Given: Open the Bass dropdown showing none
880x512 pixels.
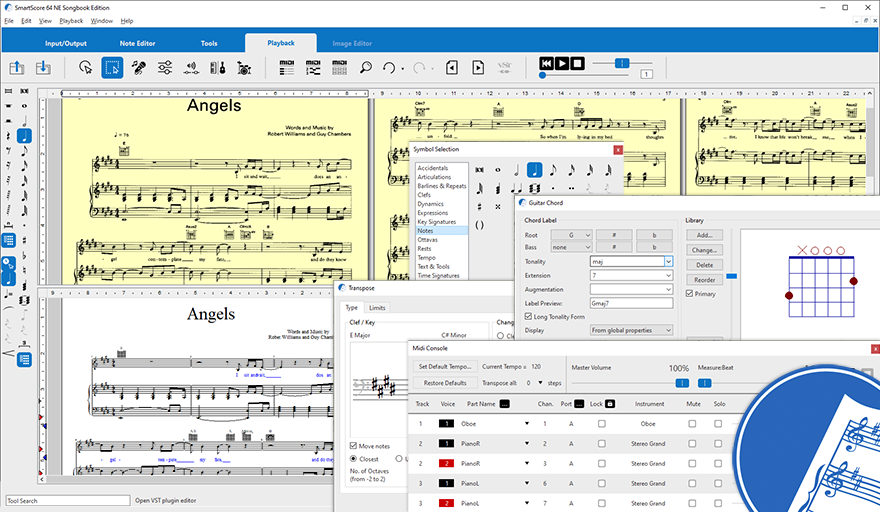Looking at the screenshot, I should pos(571,247).
